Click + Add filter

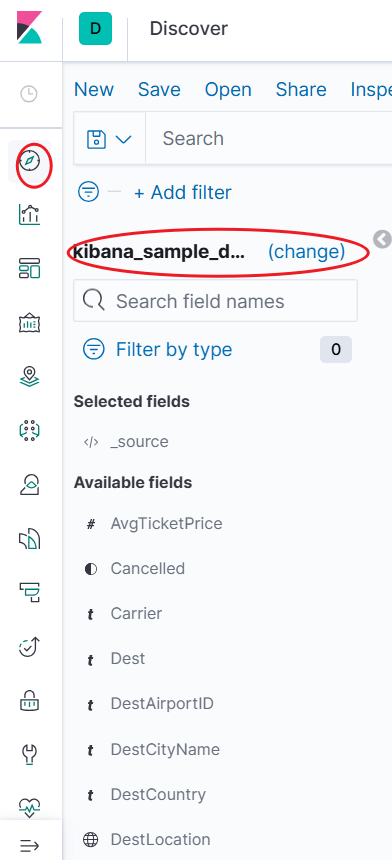point(183,193)
